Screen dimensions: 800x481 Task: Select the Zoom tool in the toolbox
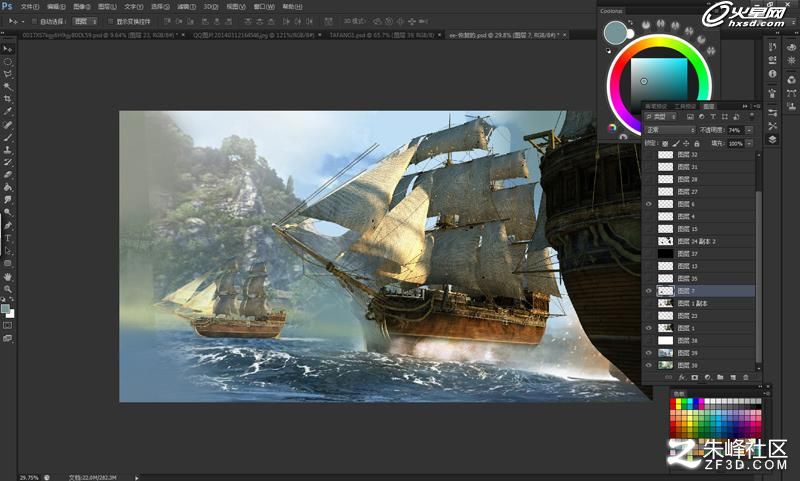7,289
